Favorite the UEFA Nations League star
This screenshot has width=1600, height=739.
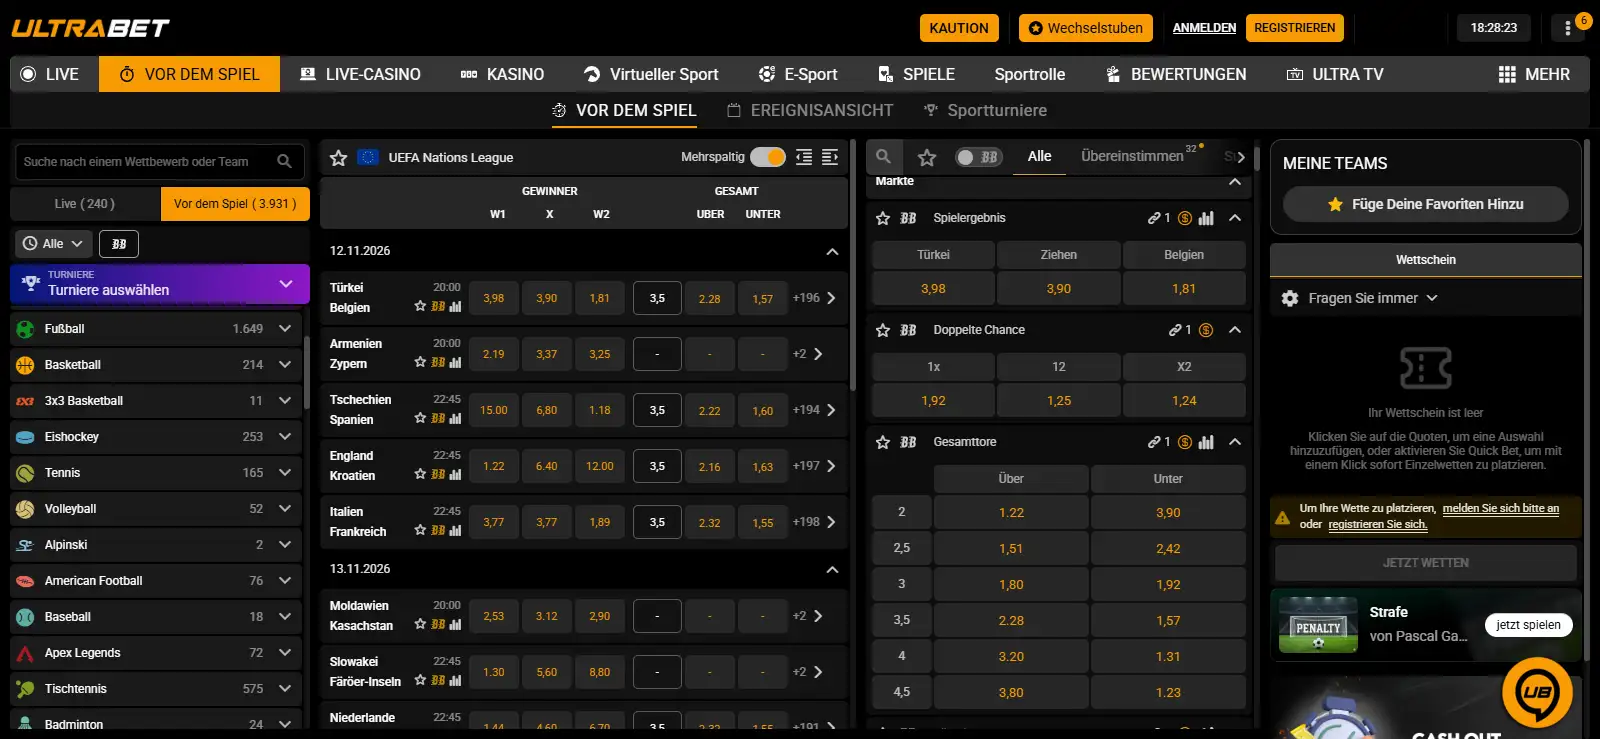(339, 157)
